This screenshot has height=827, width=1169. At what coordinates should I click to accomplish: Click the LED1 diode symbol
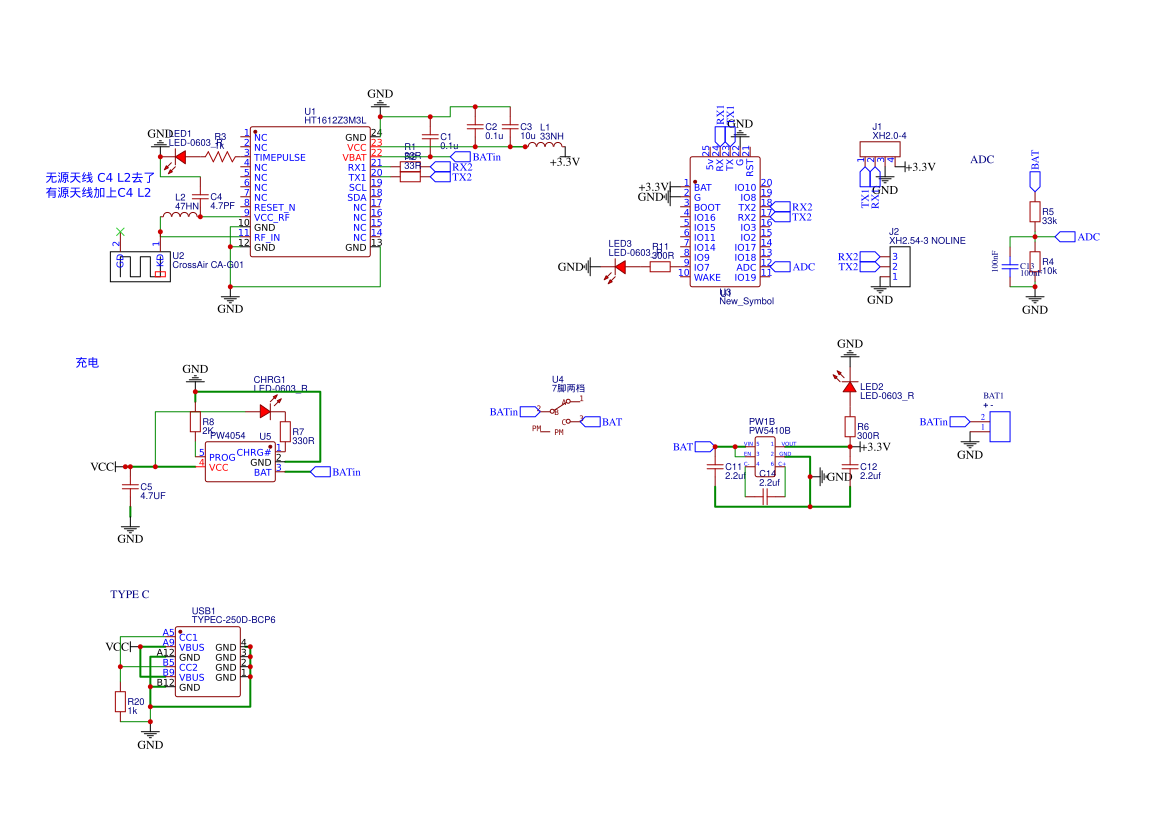click(167, 156)
